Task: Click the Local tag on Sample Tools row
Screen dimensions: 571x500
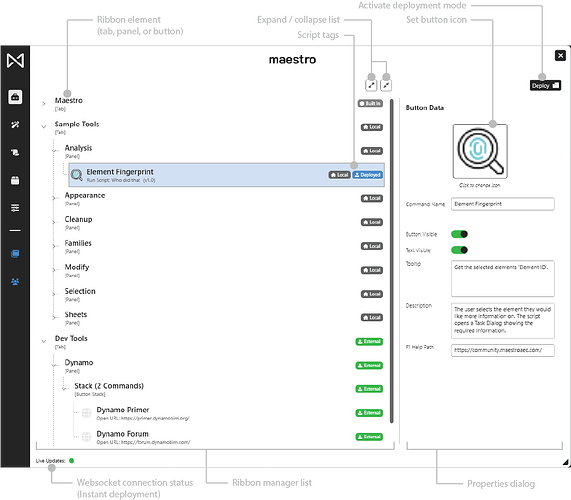Action: coord(372,127)
